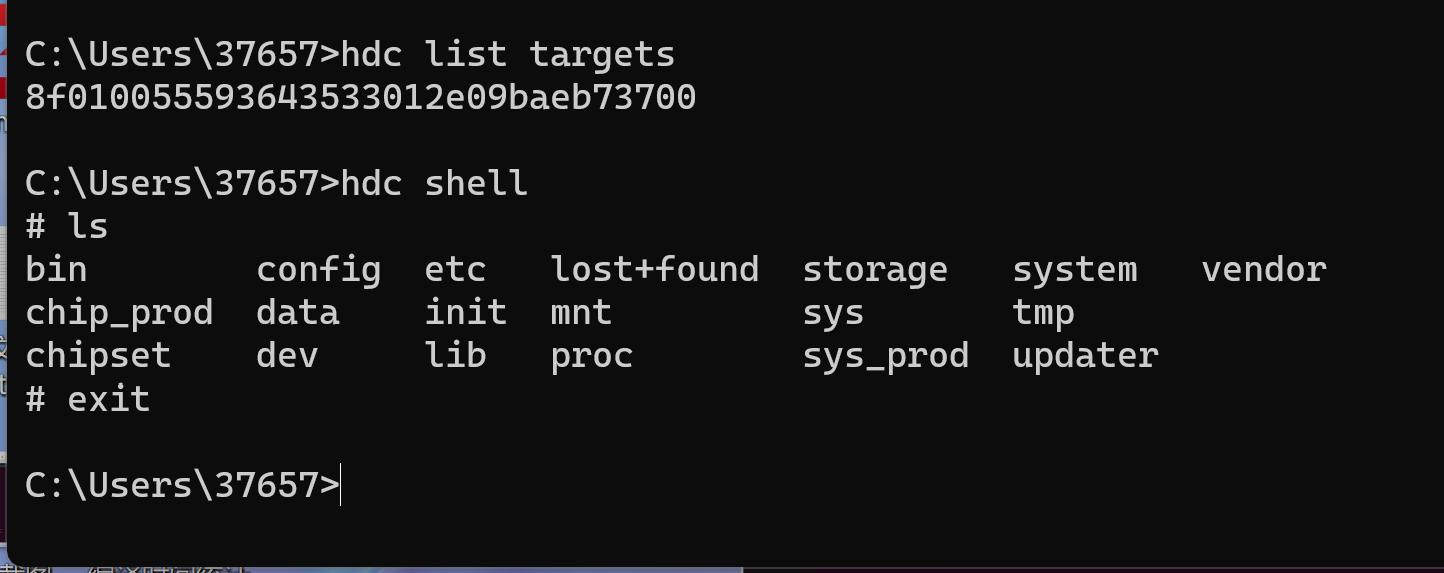Click the "bin" directory name
The height and width of the screenshot is (573, 1444).
pos(56,270)
